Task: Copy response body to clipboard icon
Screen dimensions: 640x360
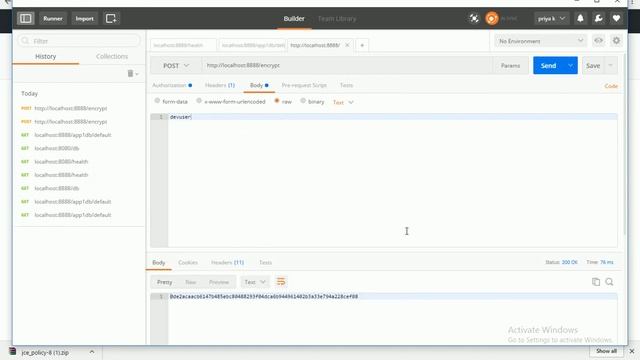Action: tap(596, 282)
